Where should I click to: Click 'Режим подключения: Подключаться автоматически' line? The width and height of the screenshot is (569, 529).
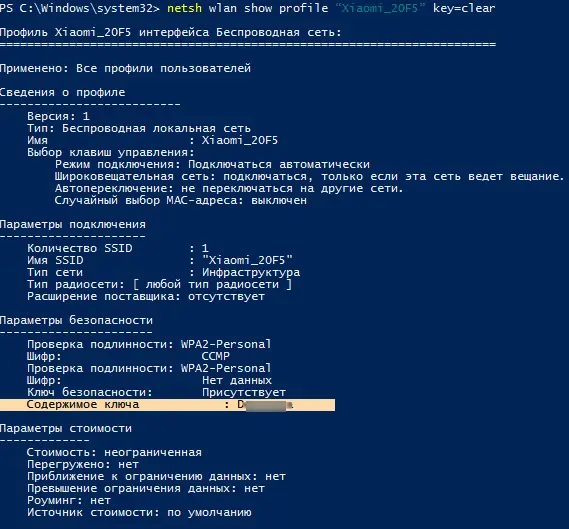point(212,164)
